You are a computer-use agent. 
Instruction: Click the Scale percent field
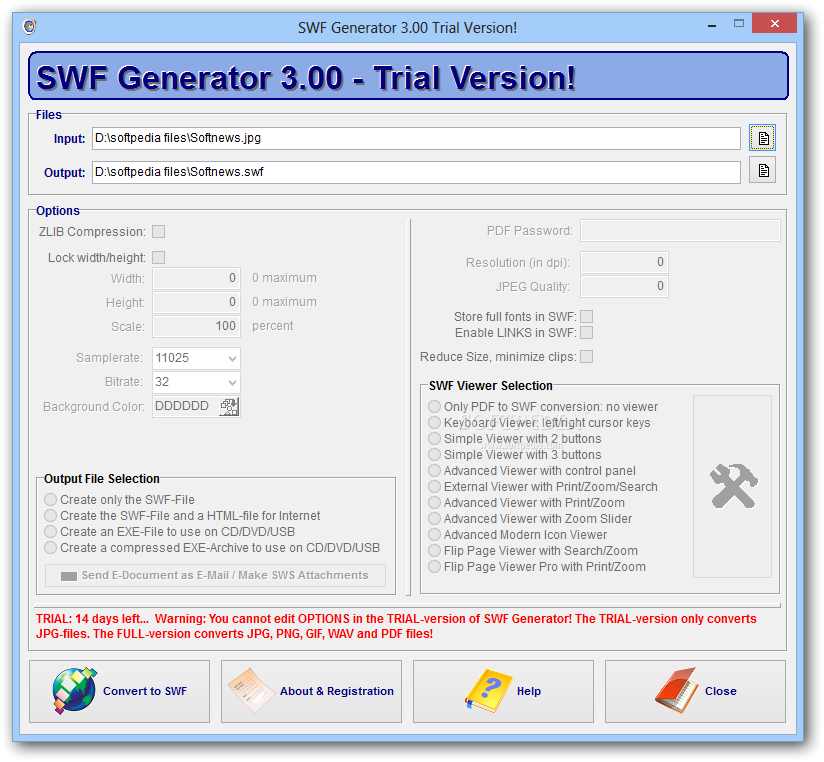click(x=197, y=326)
